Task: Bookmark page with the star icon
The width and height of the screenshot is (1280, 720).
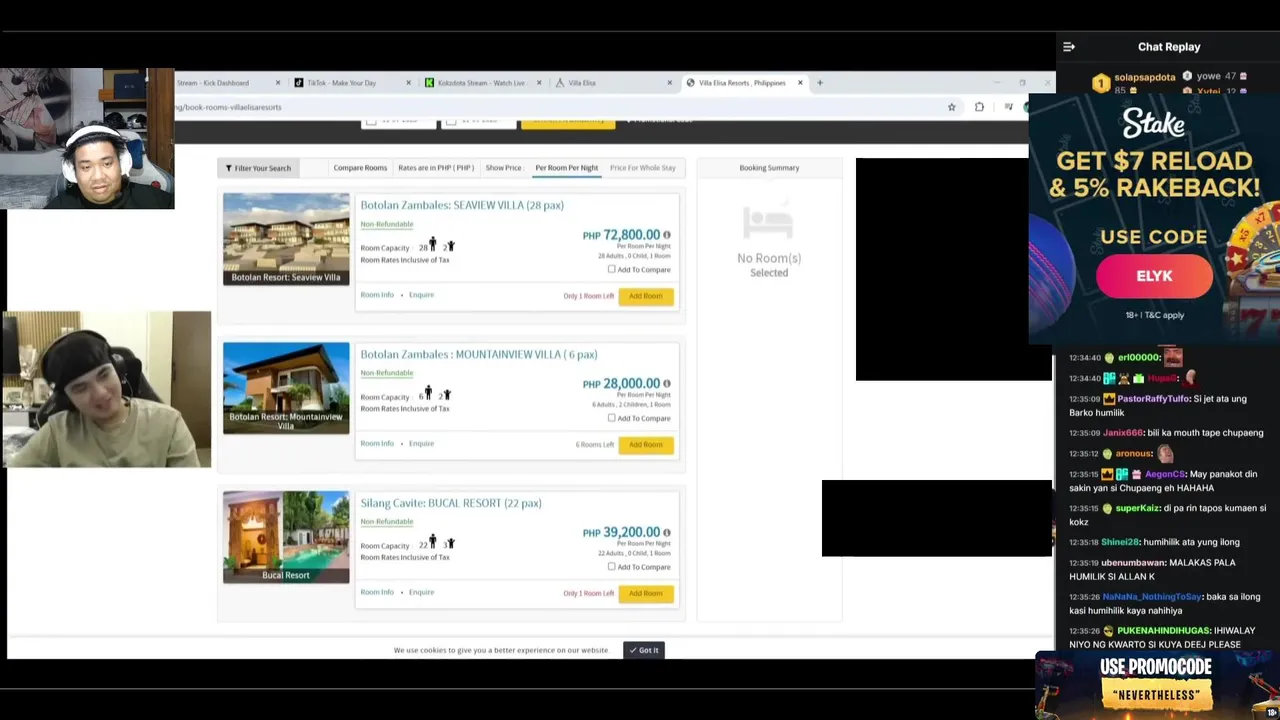Action: coord(951,107)
